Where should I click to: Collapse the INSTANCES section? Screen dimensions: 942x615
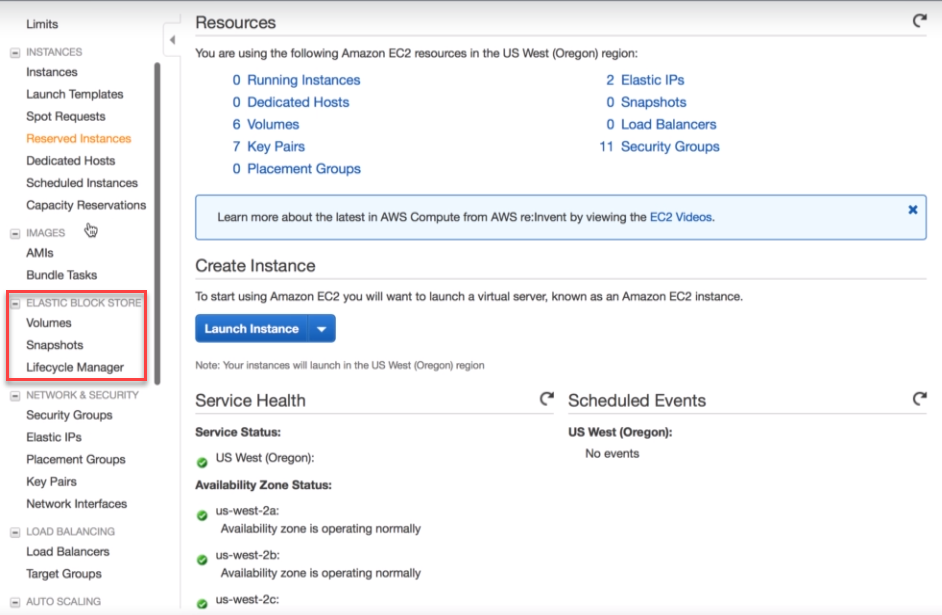point(15,53)
